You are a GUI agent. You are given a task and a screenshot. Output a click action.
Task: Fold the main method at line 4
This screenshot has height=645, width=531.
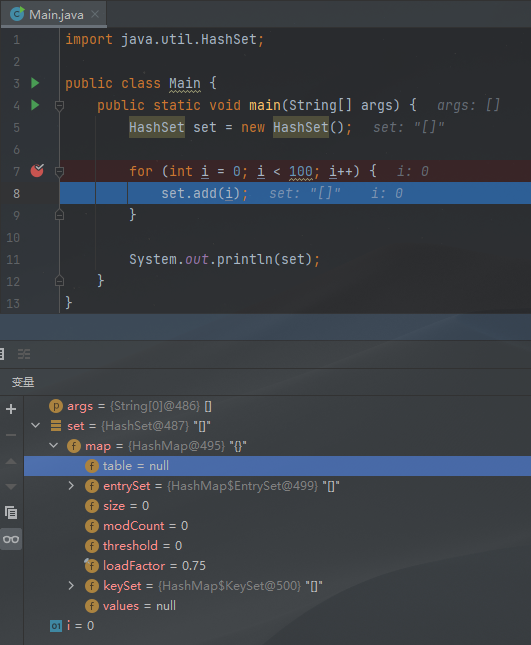pyautogui.click(x=59, y=106)
